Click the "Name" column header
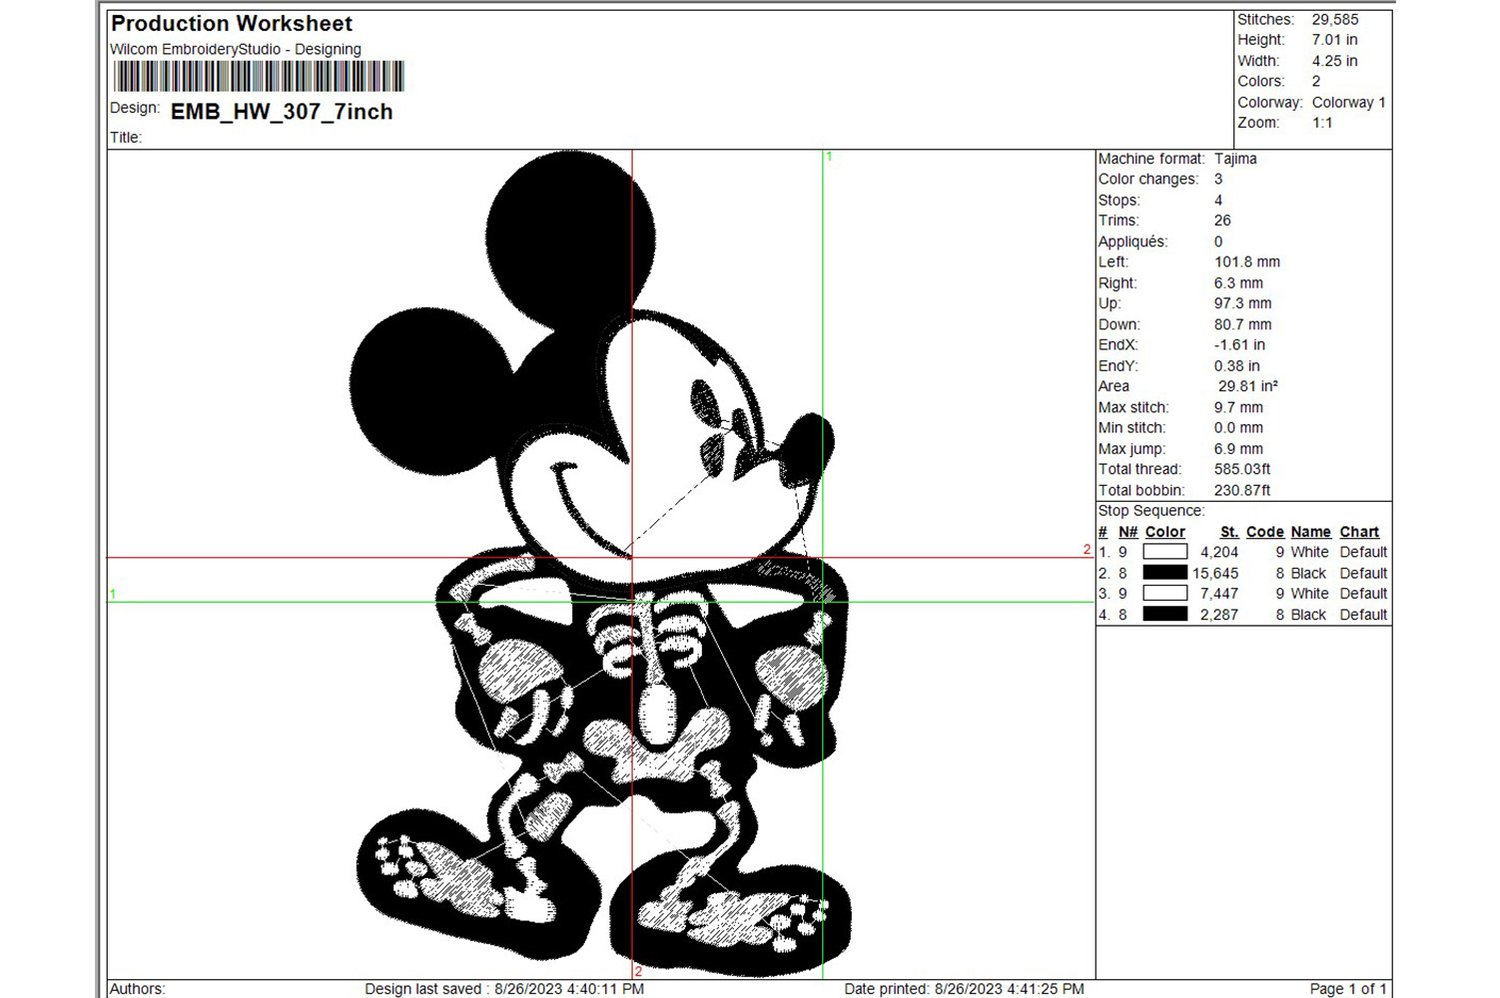Image resolution: width=1500 pixels, height=998 pixels. pos(1310,532)
